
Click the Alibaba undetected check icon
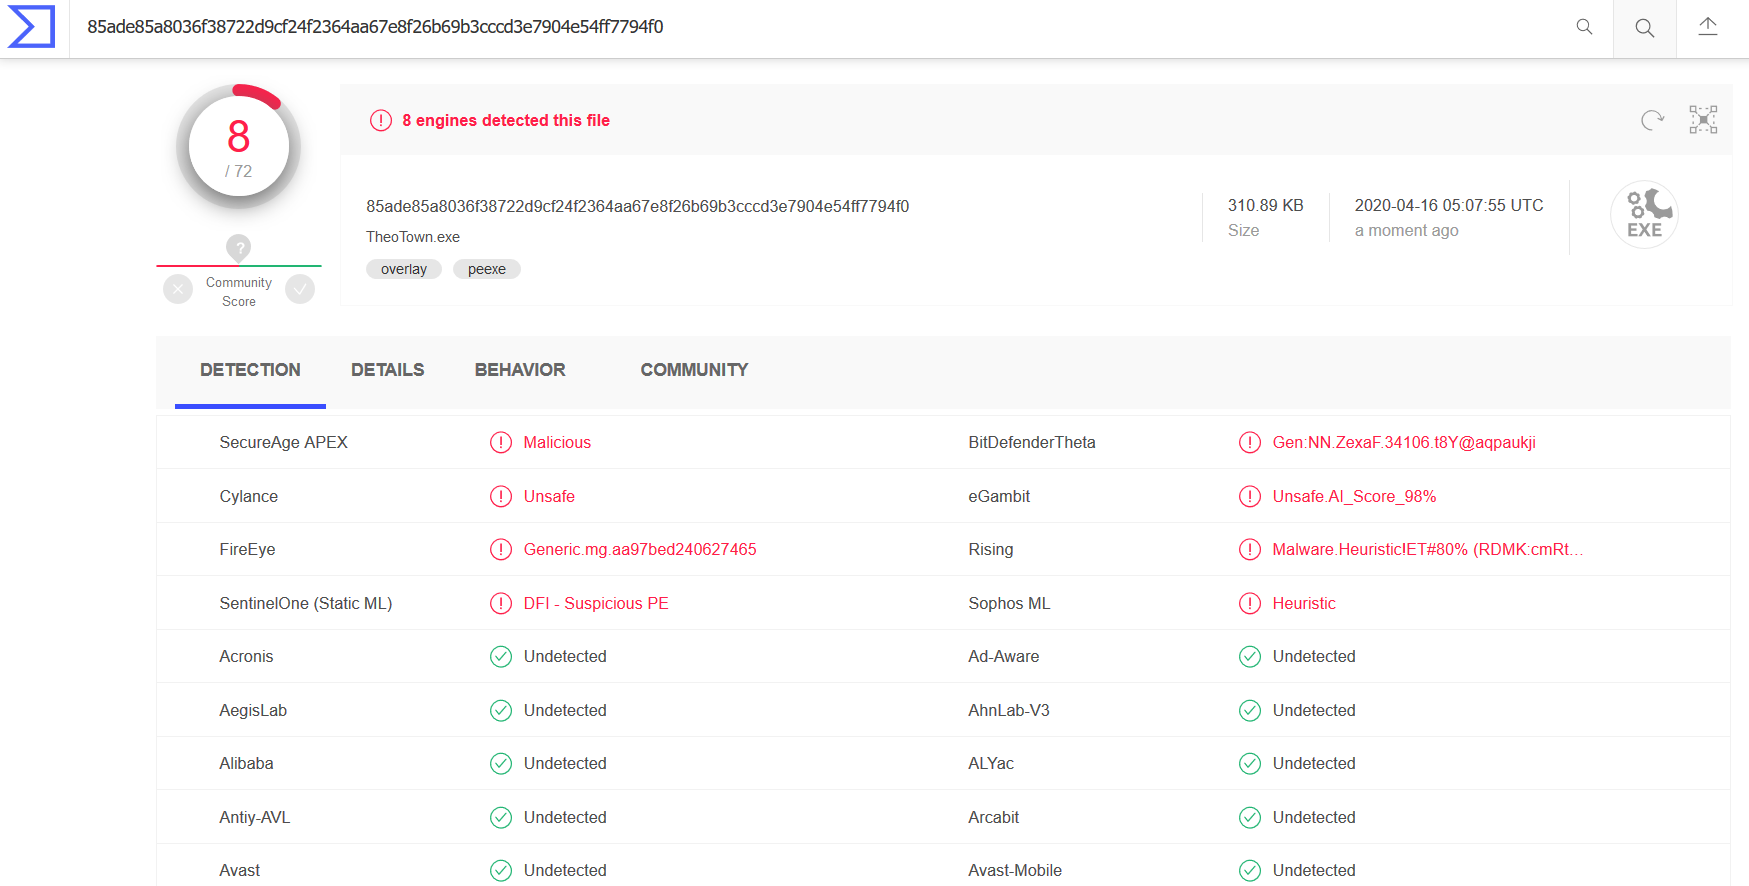tap(501, 763)
